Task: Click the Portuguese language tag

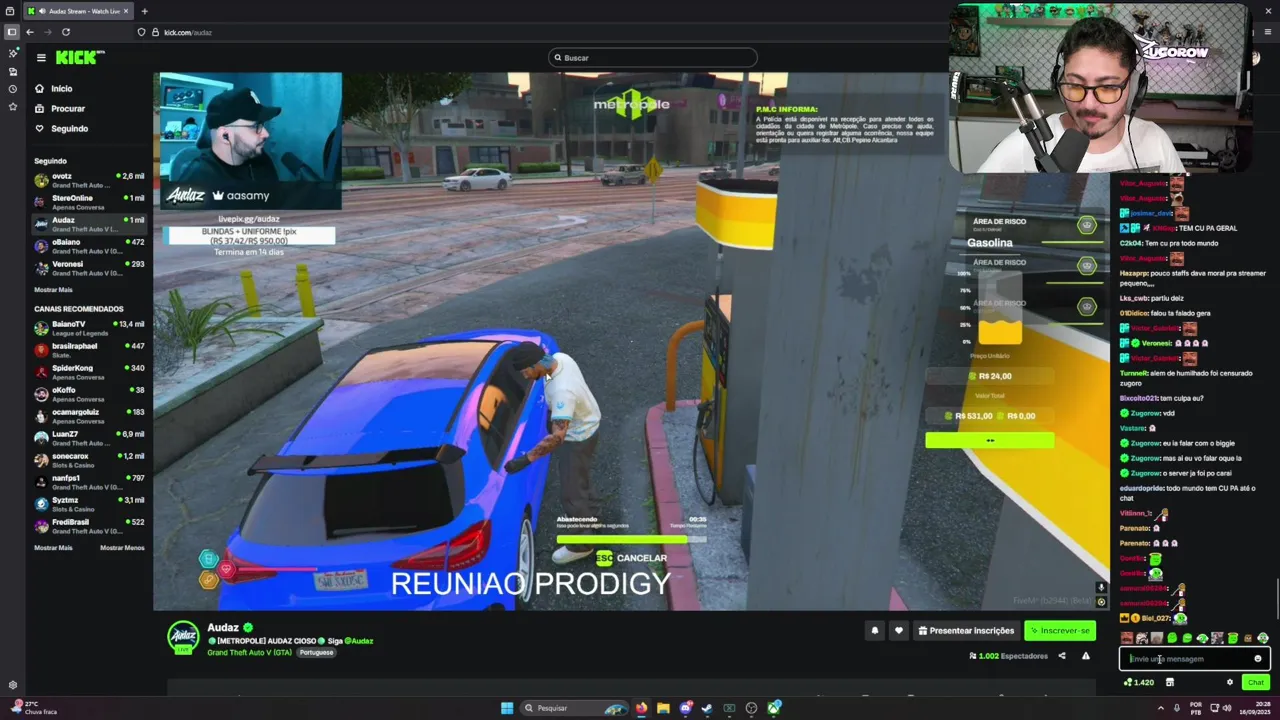Action: click(x=316, y=653)
